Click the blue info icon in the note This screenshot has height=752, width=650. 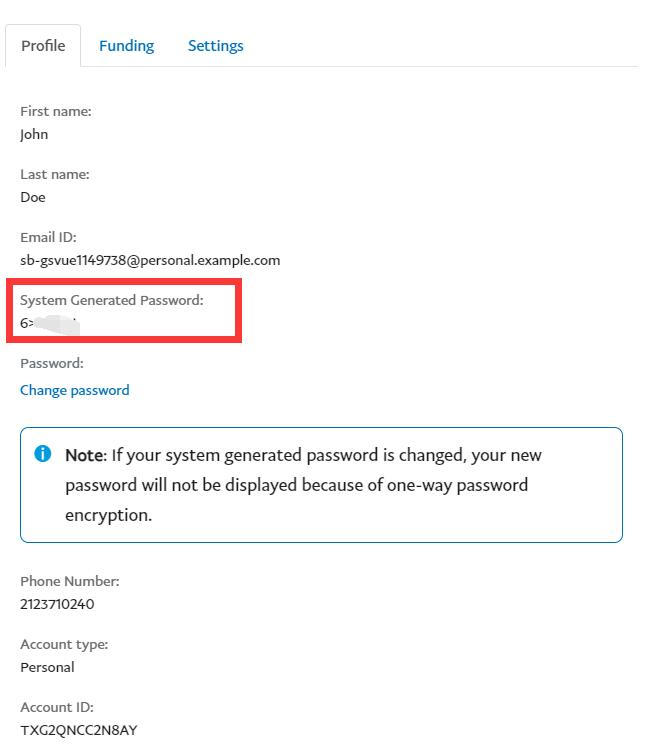click(x=43, y=454)
